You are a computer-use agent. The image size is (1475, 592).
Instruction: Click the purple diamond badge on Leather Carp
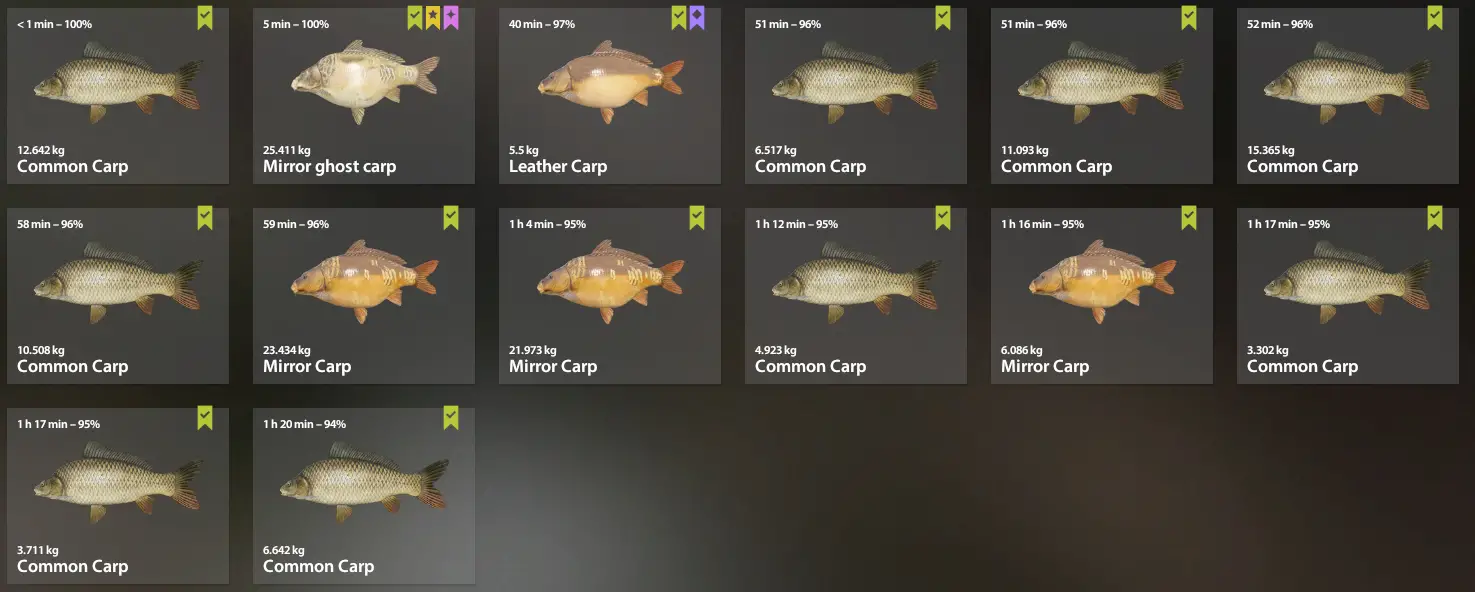point(697,18)
